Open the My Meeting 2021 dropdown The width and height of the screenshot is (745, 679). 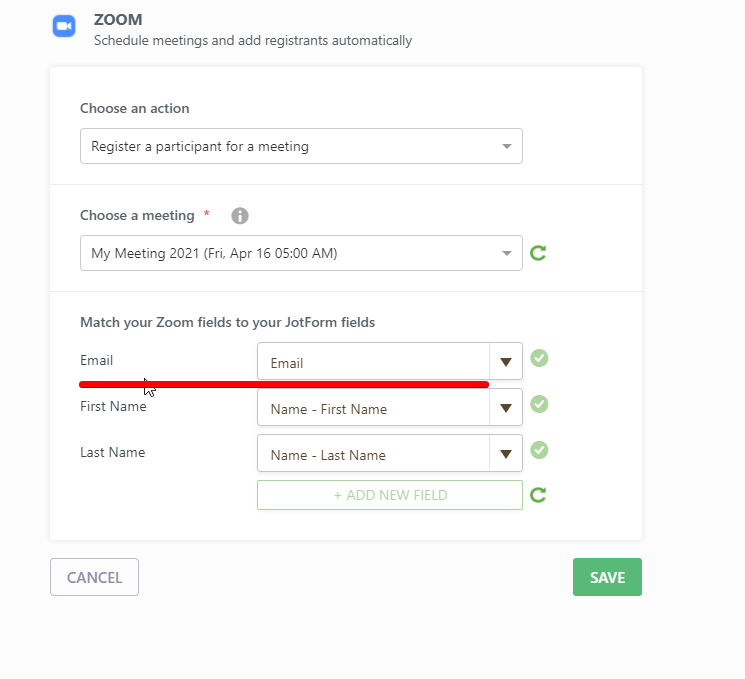[301, 253]
